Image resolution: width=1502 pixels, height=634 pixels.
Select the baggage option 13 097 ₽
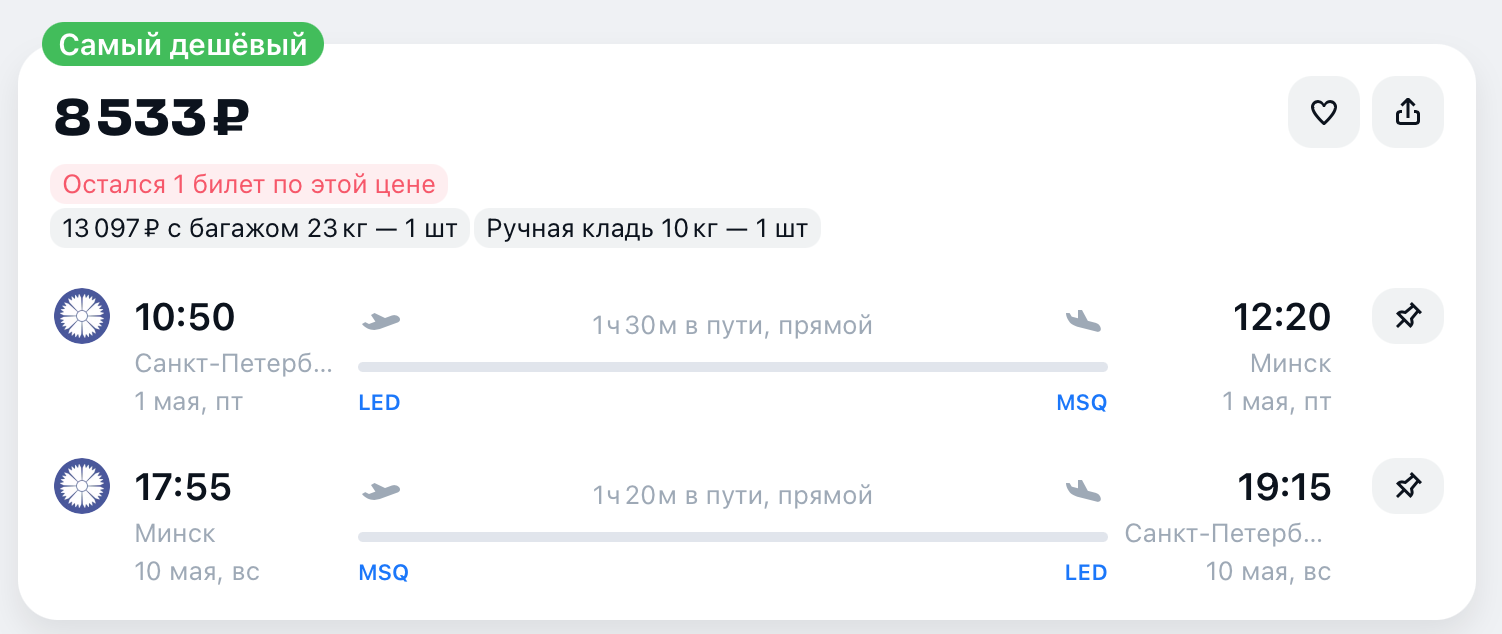coord(259,227)
